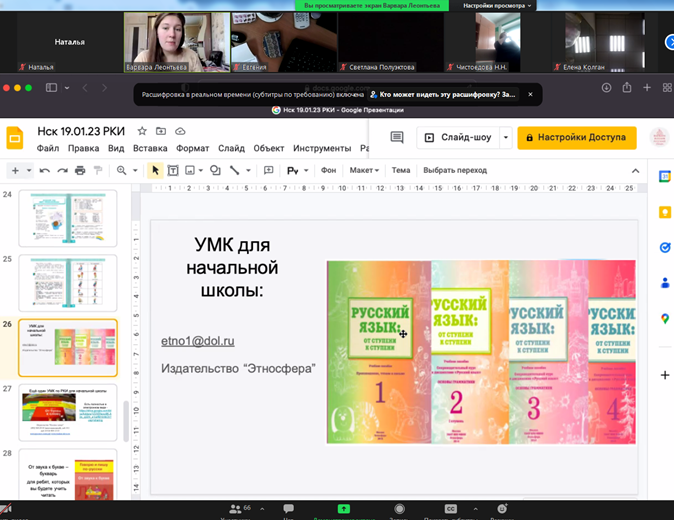Select the cursor selection tool
The image size is (674, 520).
pos(155,171)
